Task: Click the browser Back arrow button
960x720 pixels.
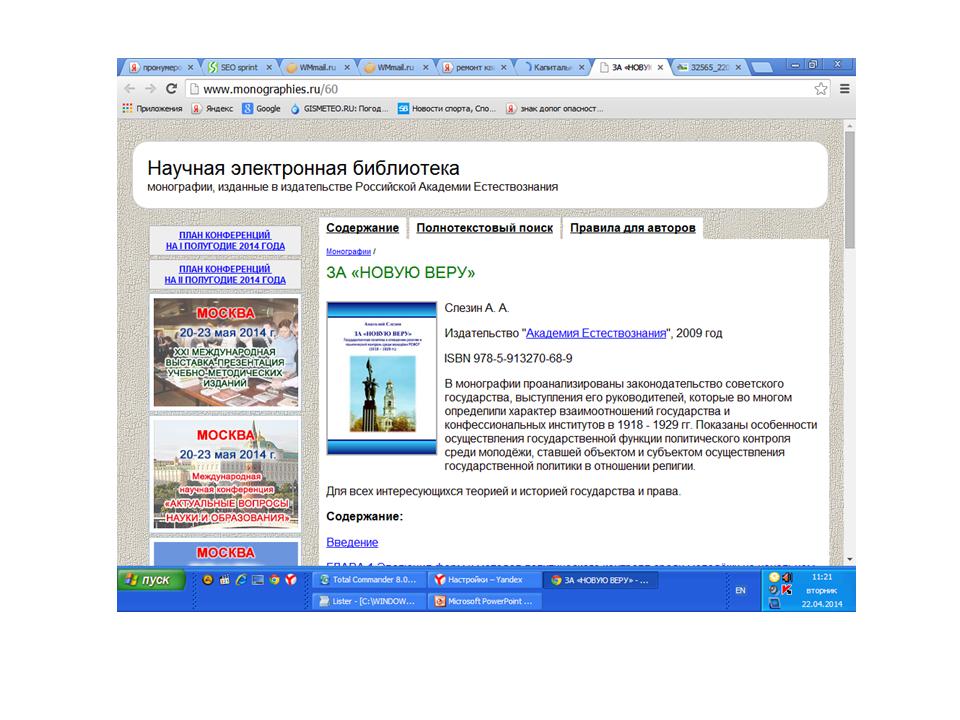Action: click(130, 88)
